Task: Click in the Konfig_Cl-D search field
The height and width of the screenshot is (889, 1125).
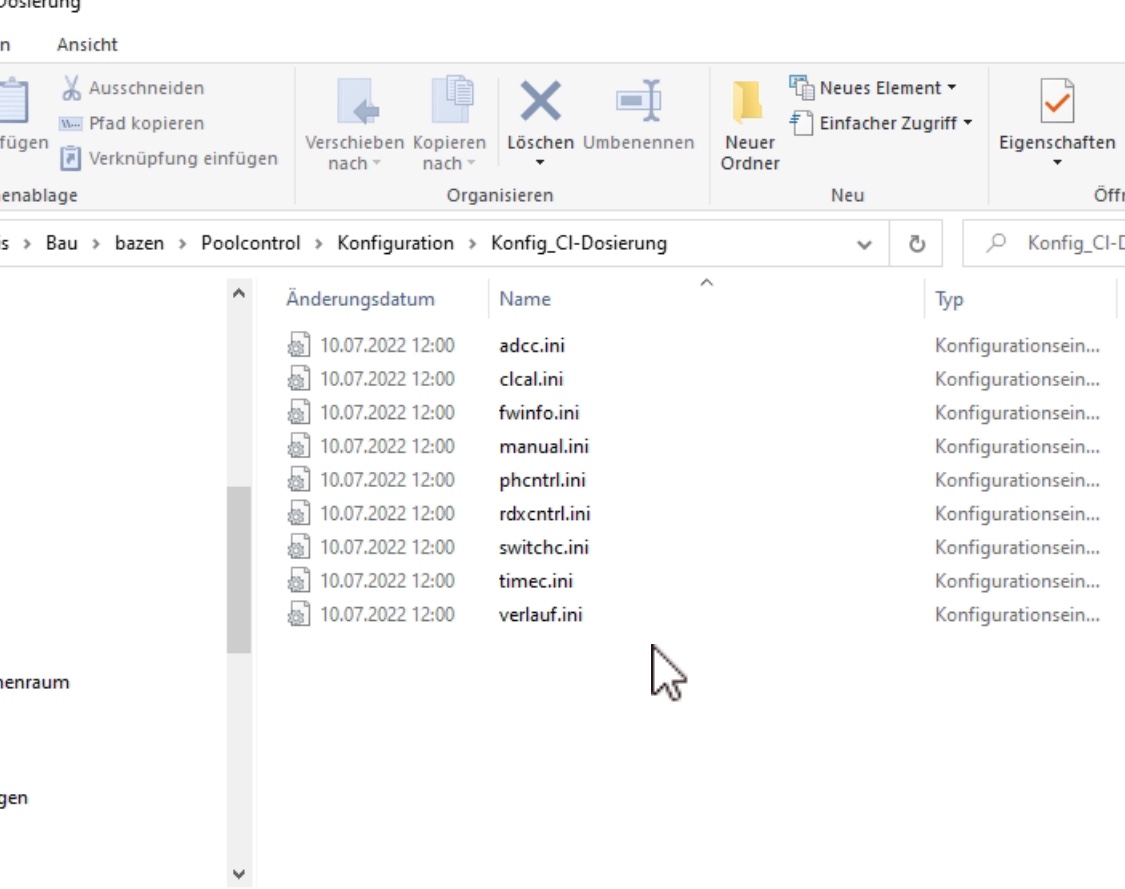Action: tap(1075, 243)
